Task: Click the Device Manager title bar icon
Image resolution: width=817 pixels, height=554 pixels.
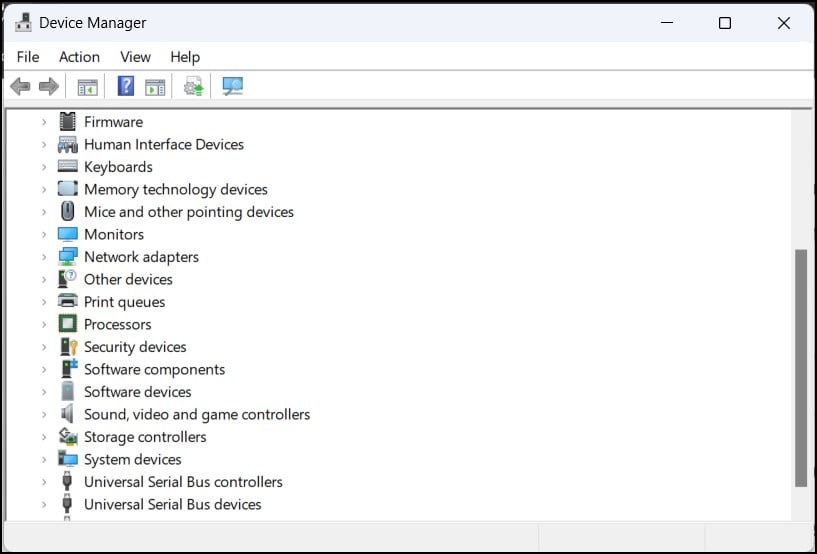Action: 23,23
